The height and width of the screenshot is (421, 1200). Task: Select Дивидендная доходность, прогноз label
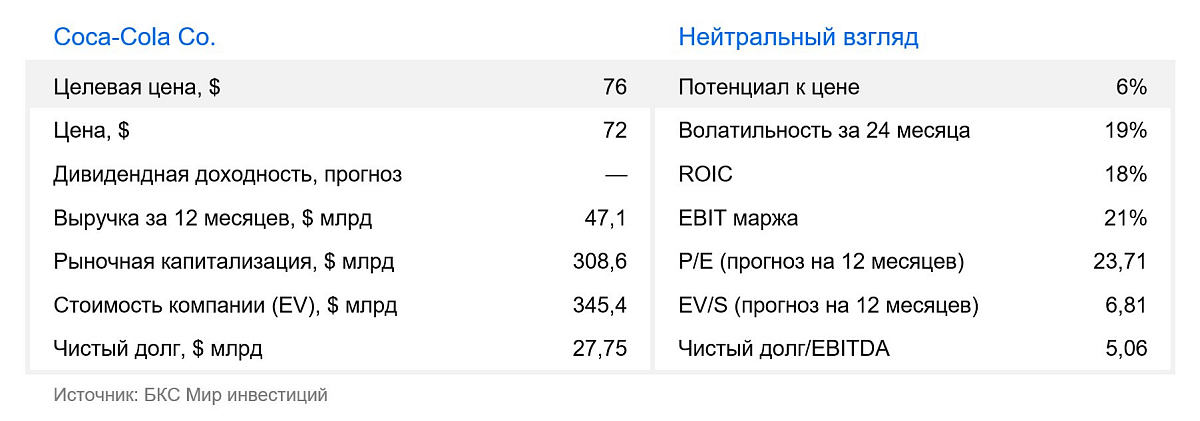pos(227,175)
